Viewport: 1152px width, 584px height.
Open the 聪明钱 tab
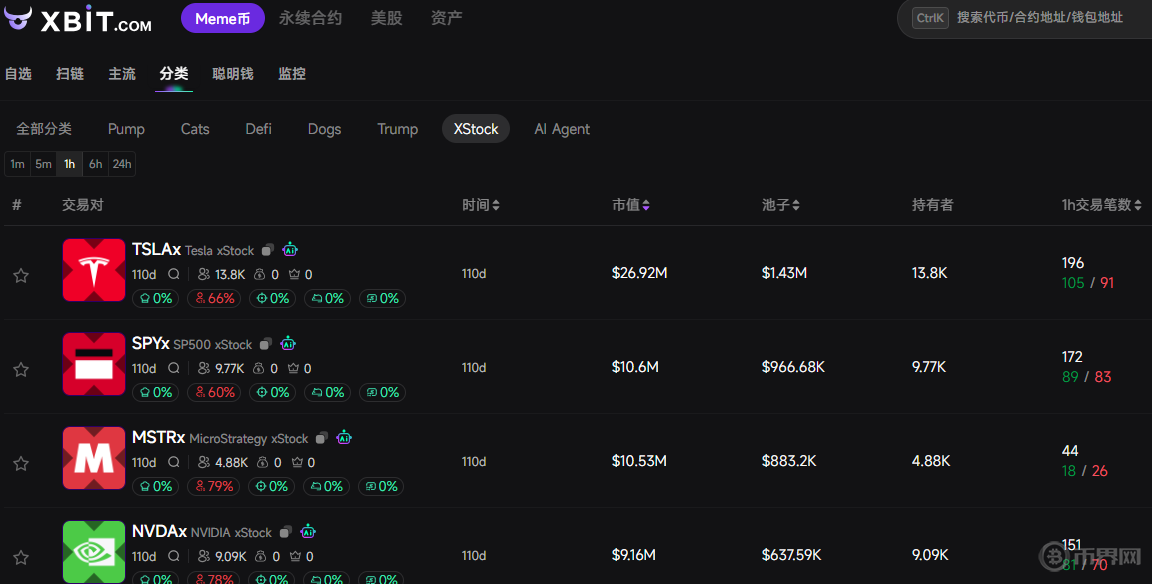coord(233,74)
